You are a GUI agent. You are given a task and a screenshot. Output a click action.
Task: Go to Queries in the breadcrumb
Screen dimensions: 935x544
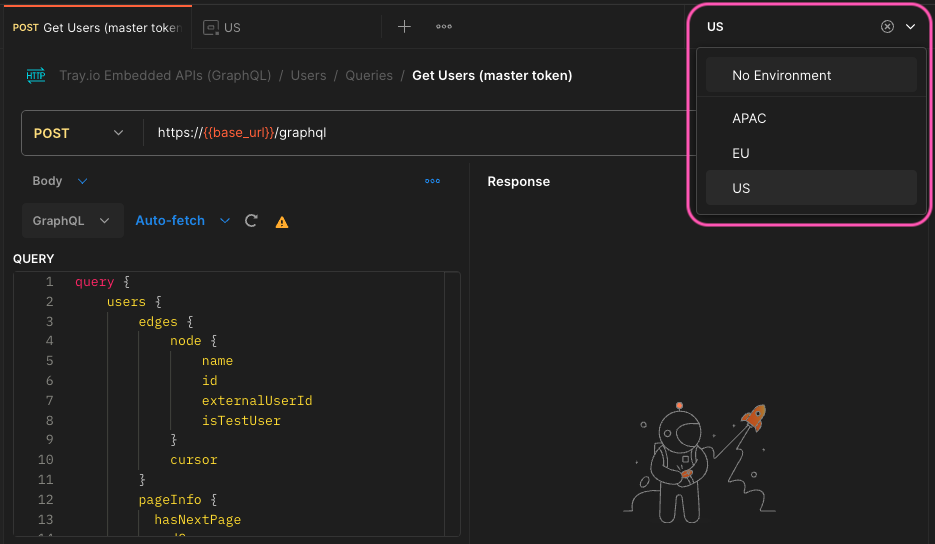[x=369, y=75]
